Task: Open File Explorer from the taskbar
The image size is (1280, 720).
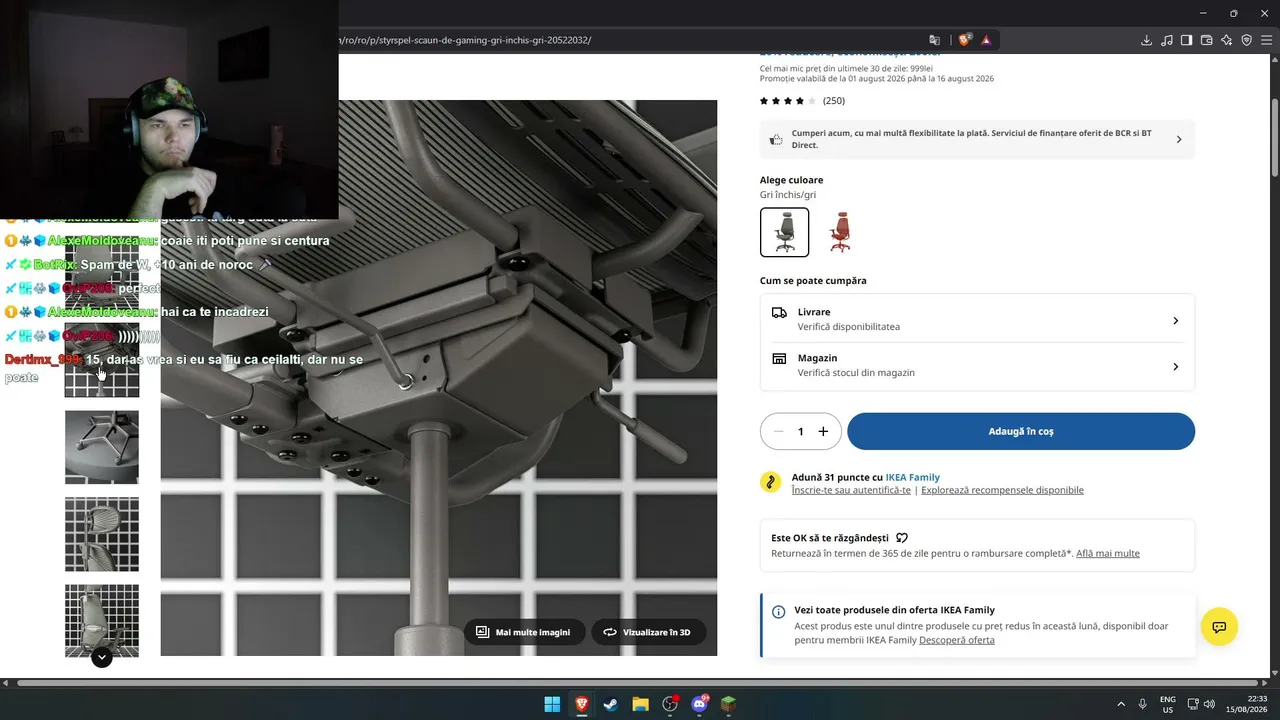Action: point(640,704)
